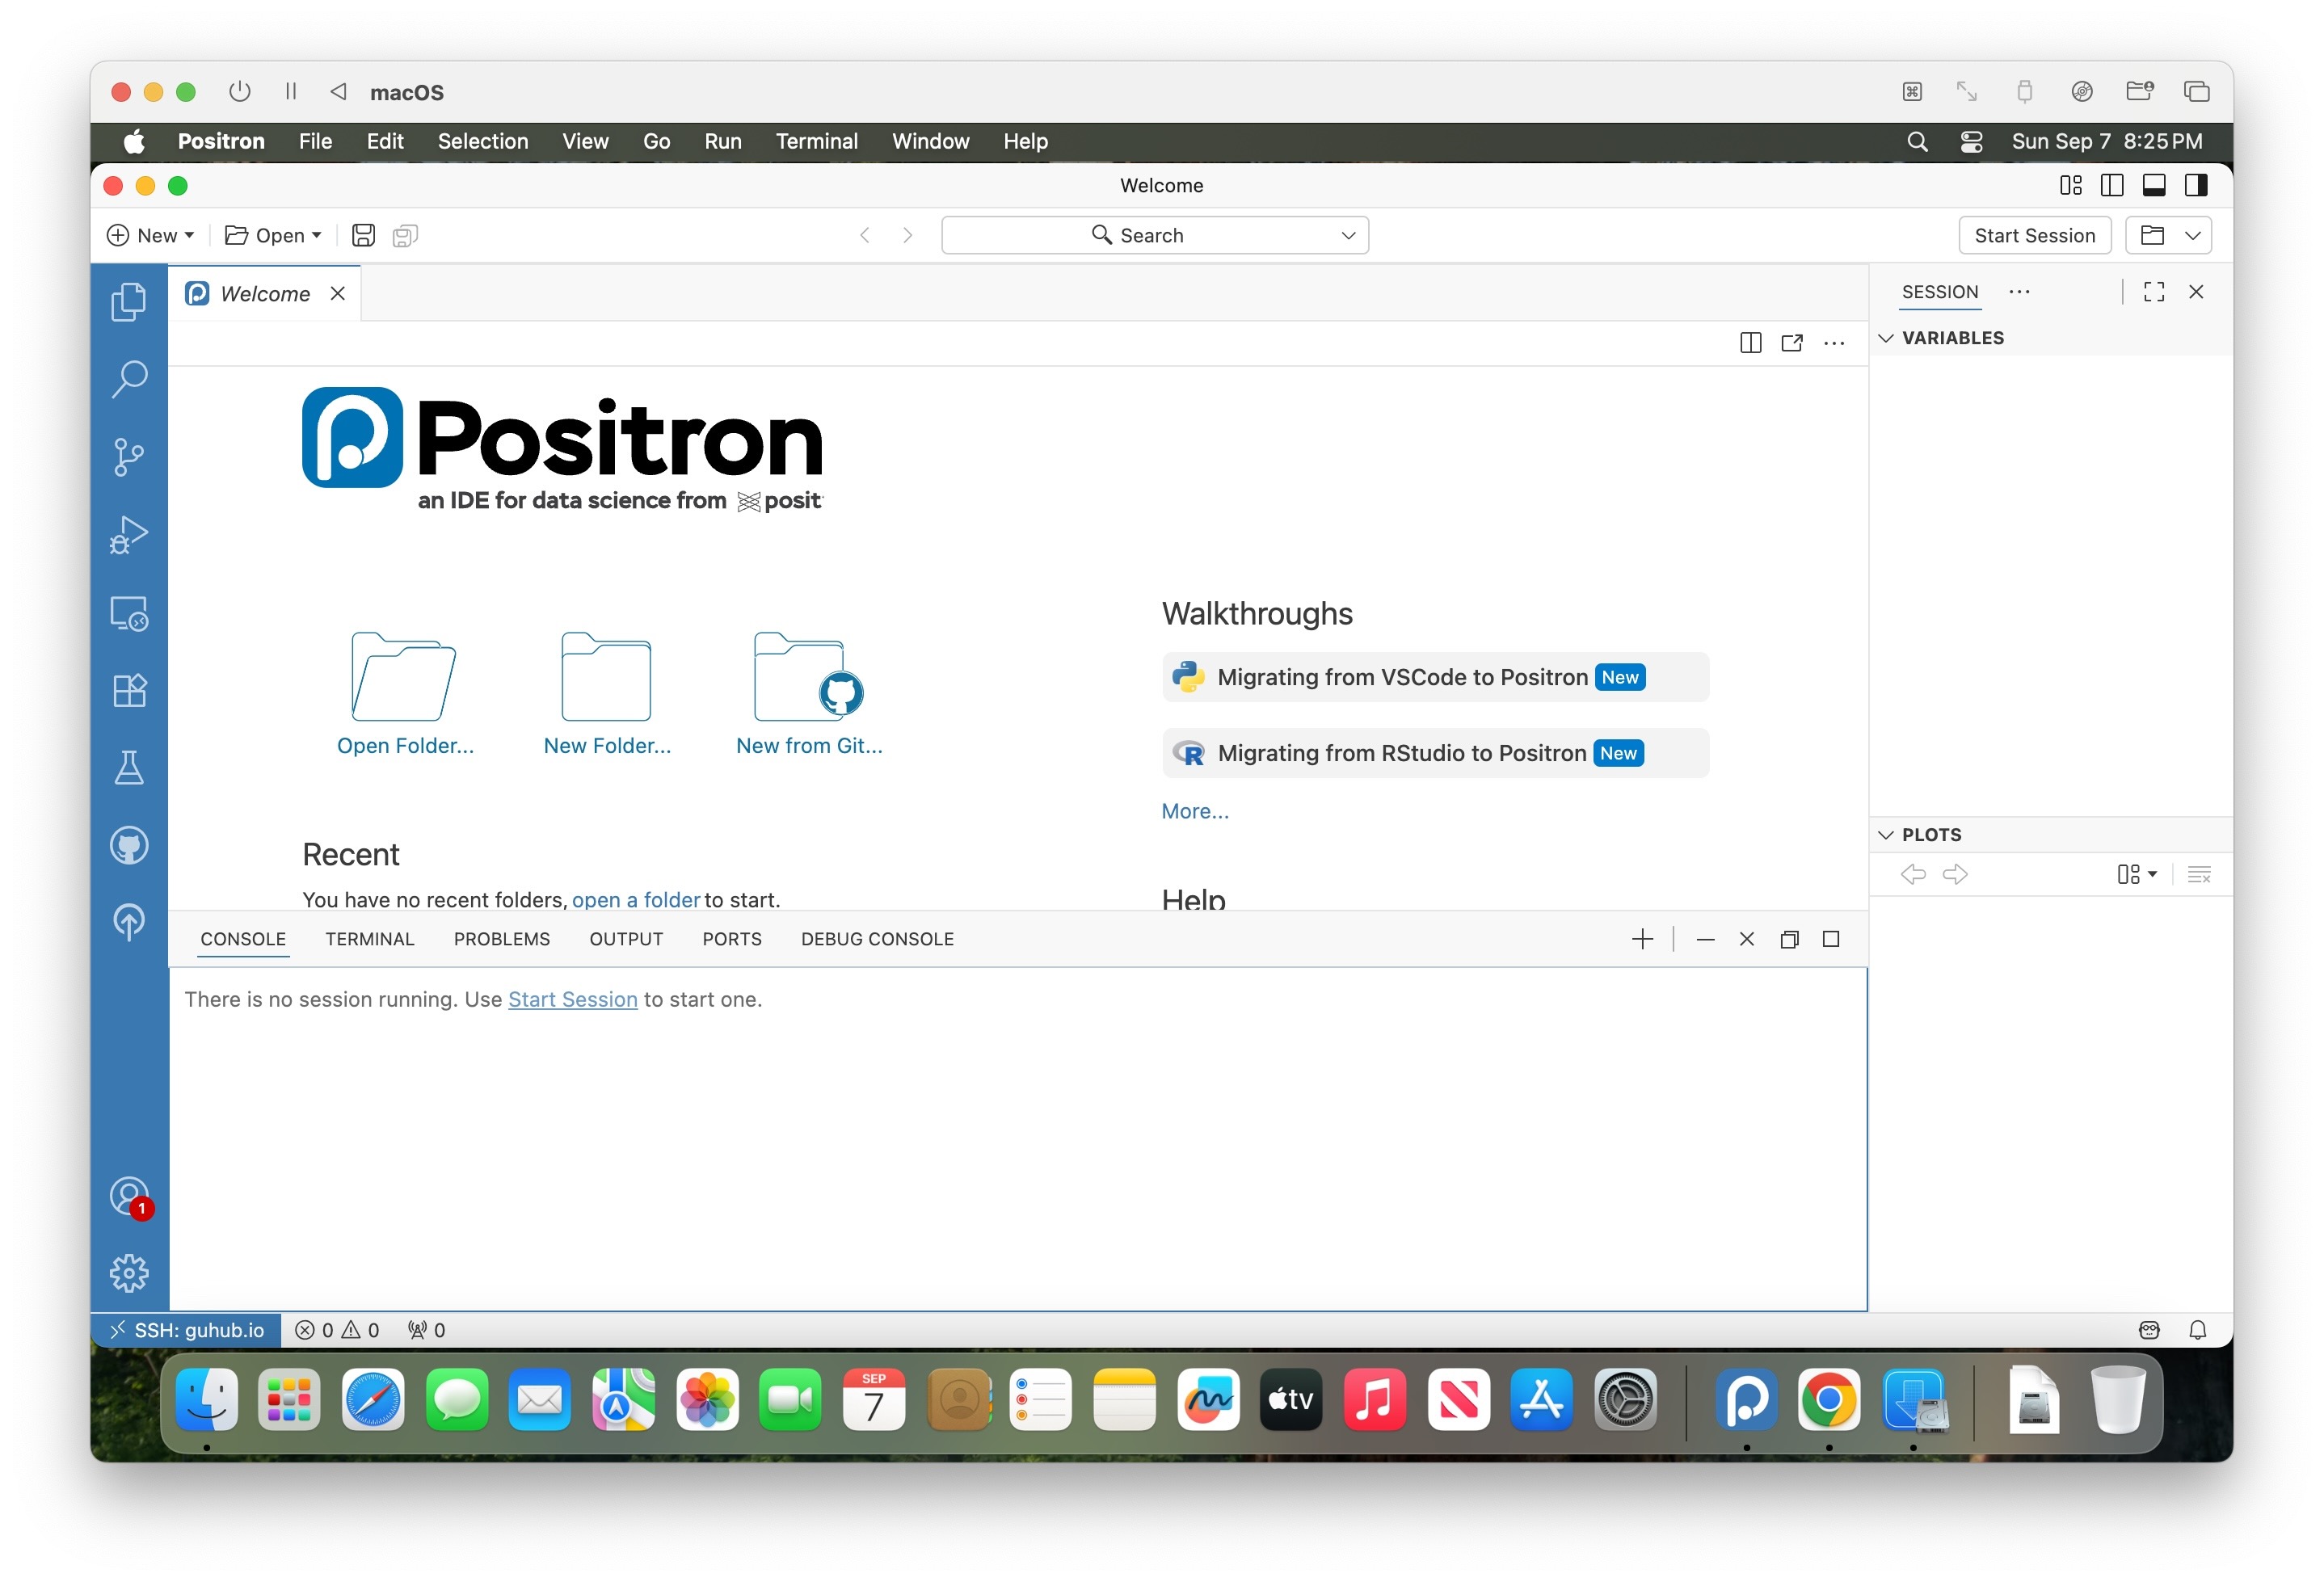This screenshot has height=1582, width=2324.
Task: Open the Open file dropdown
Action: [x=273, y=235]
